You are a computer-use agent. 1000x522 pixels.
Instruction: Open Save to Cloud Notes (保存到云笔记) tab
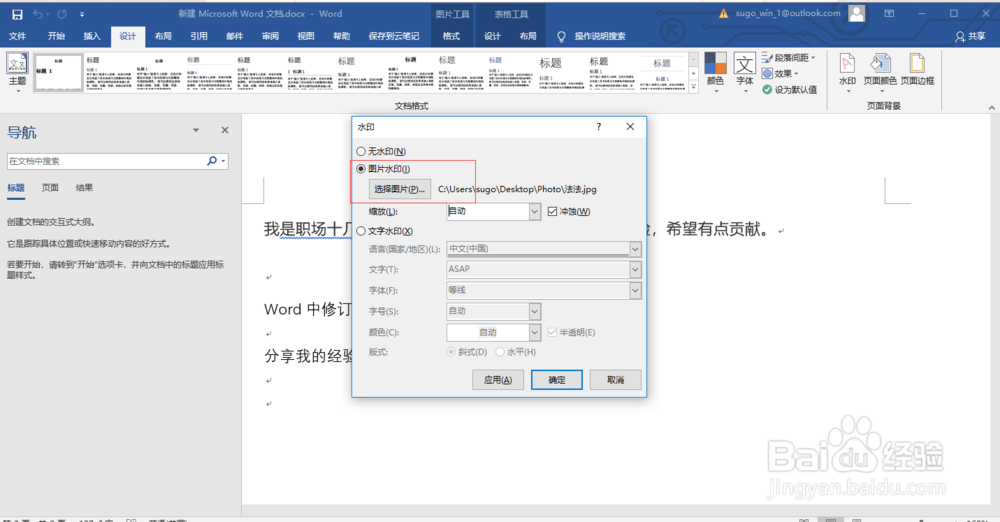pyautogui.click(x=394, y=36)
